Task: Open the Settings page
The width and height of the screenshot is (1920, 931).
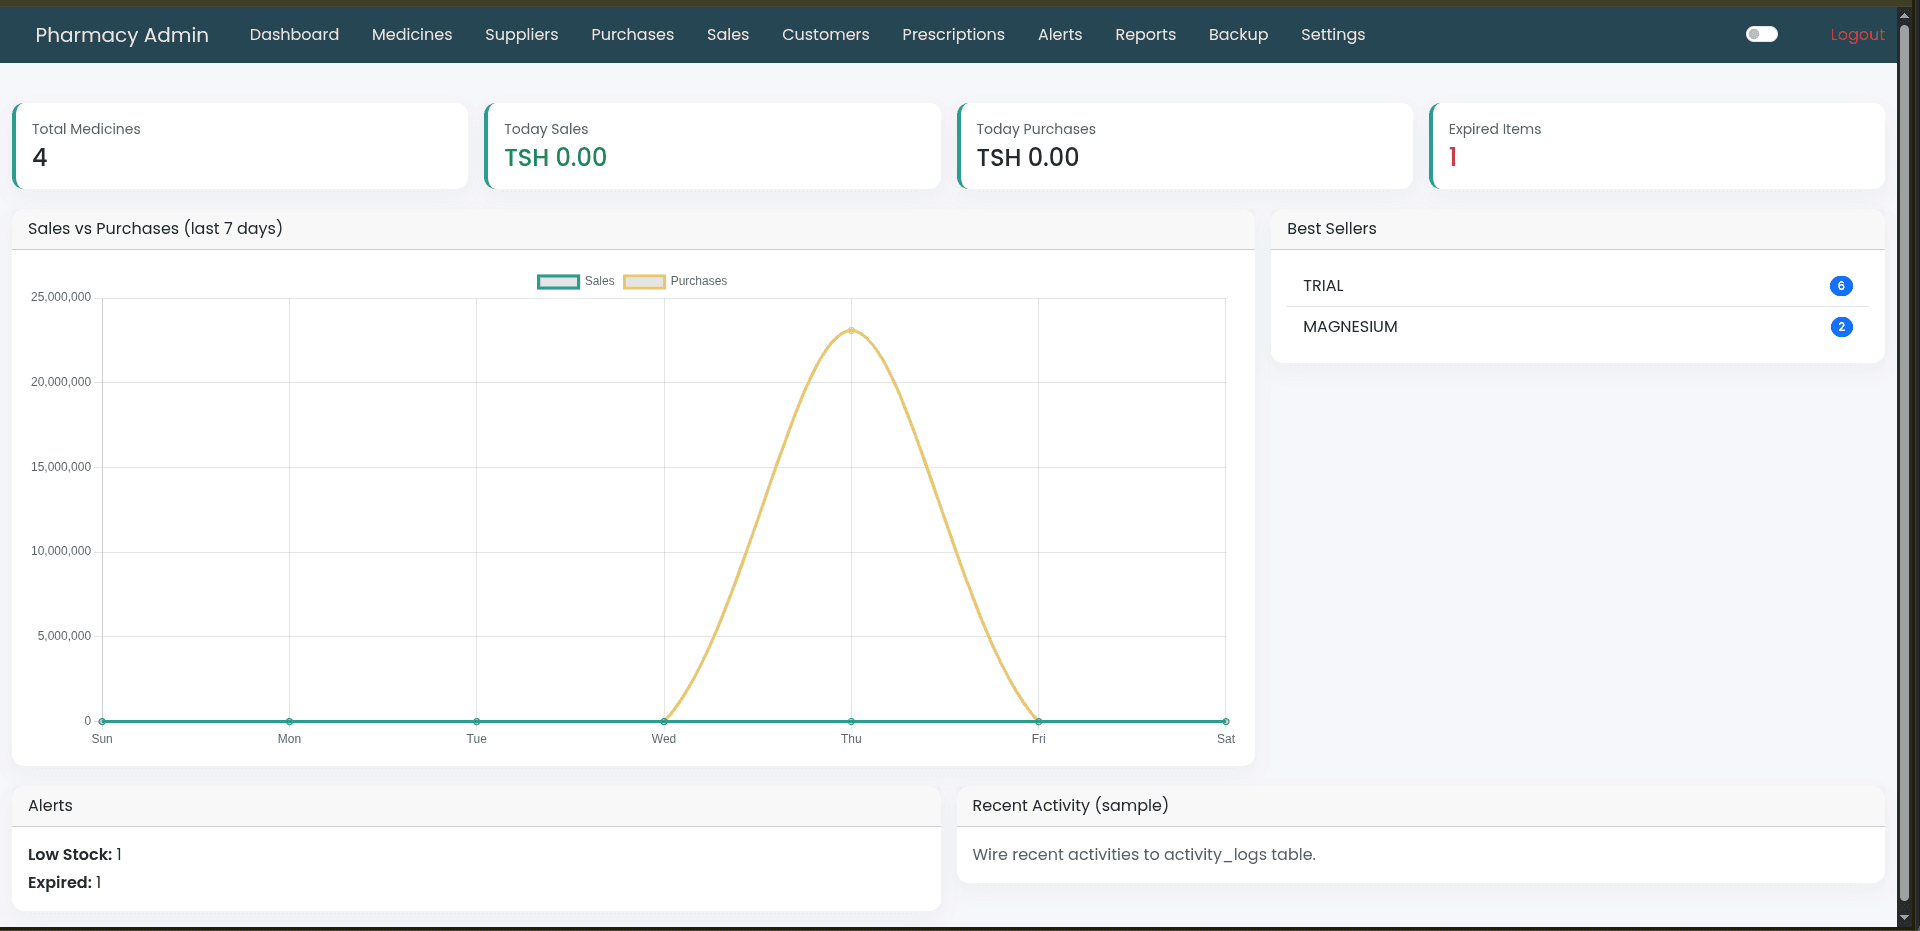Action: click(1332, 34)
